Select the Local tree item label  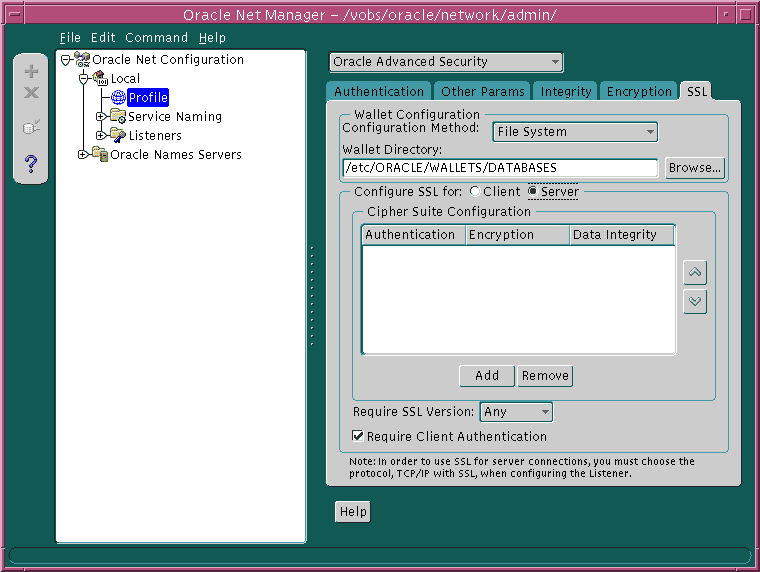(125, 79)
